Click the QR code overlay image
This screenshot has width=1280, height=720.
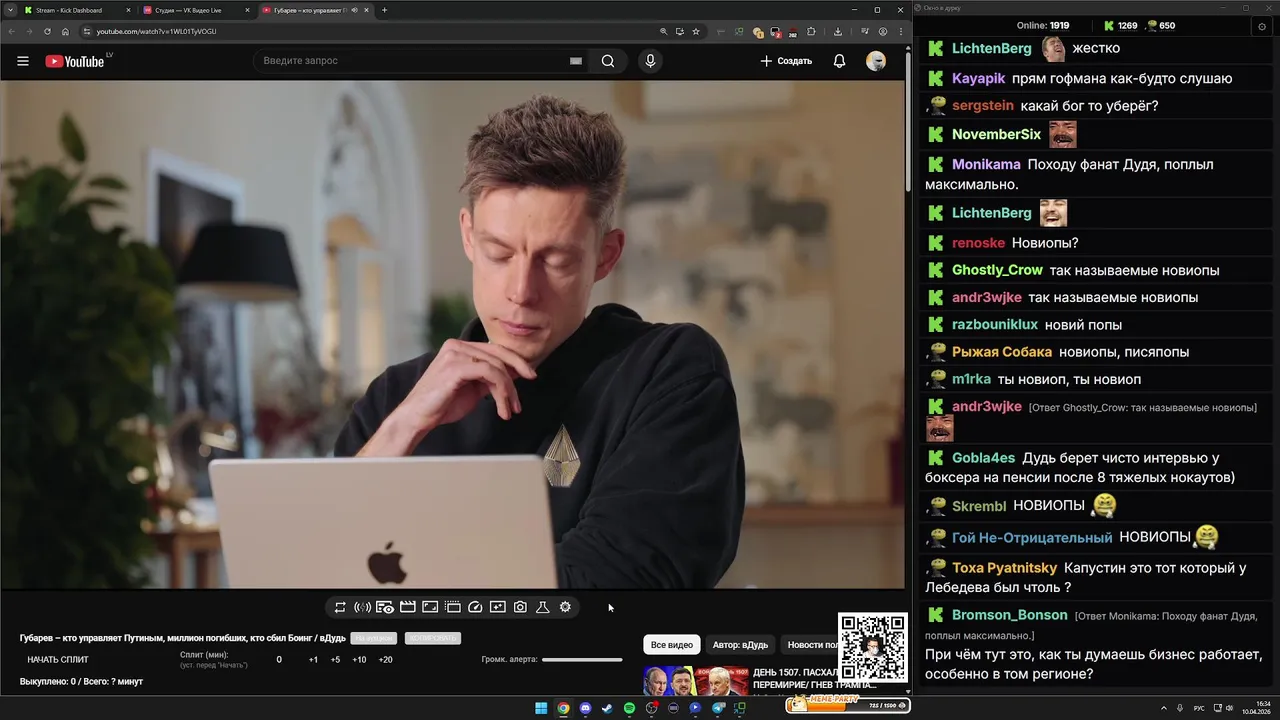(x=873, y=647)
